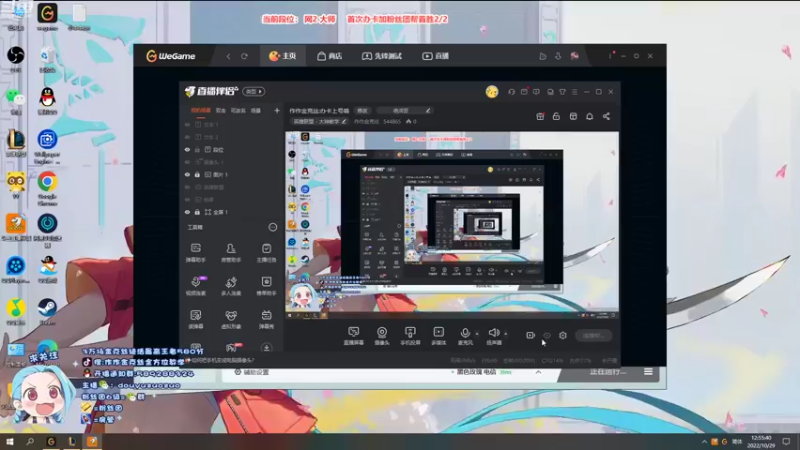800x450 pixels.
Task: Add 手机投屏 phone cast source
Action: coord(410,336)
